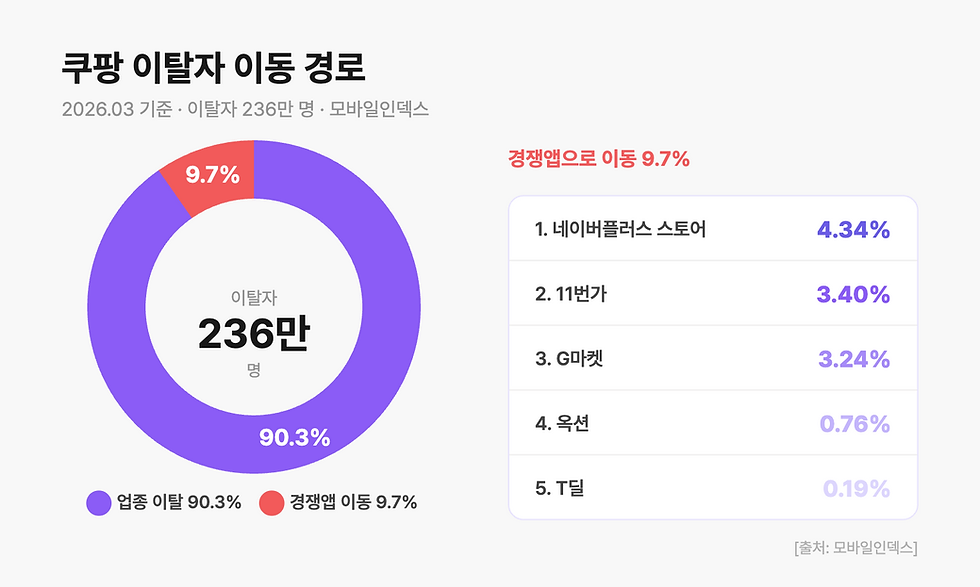Click the purple 90.3% donut segment label

(x=294, y=437)
